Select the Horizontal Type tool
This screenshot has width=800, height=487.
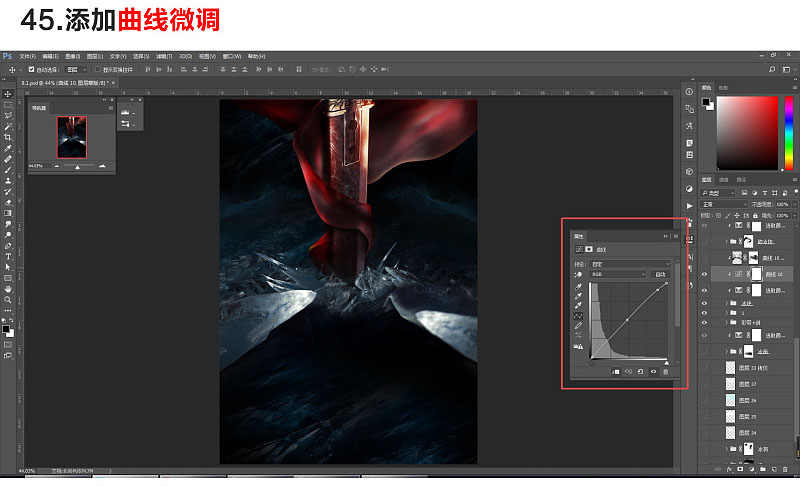coord(8,257)
